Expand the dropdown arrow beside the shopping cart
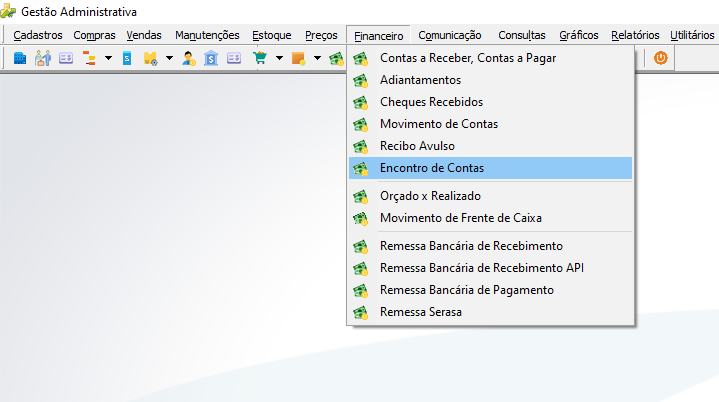Viewport: 719px width, 402px height. (279, 58)
